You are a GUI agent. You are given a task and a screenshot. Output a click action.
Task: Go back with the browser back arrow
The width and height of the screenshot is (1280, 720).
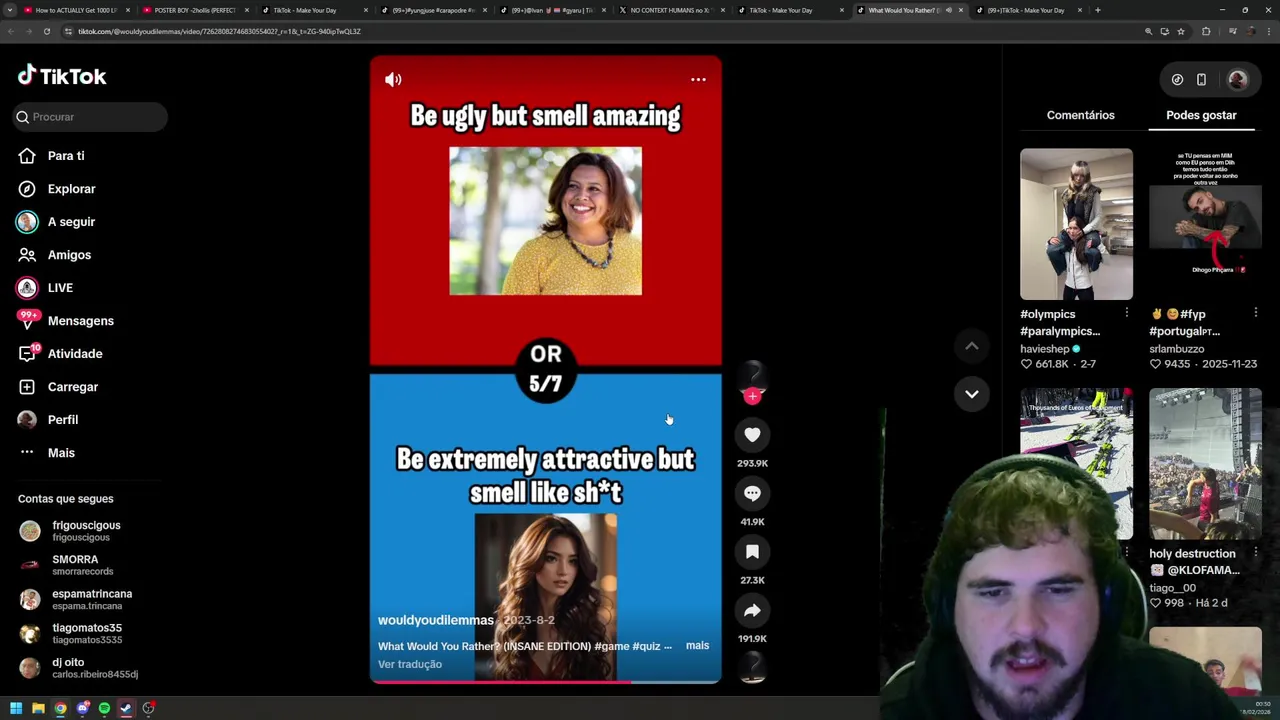pos(11,31)
